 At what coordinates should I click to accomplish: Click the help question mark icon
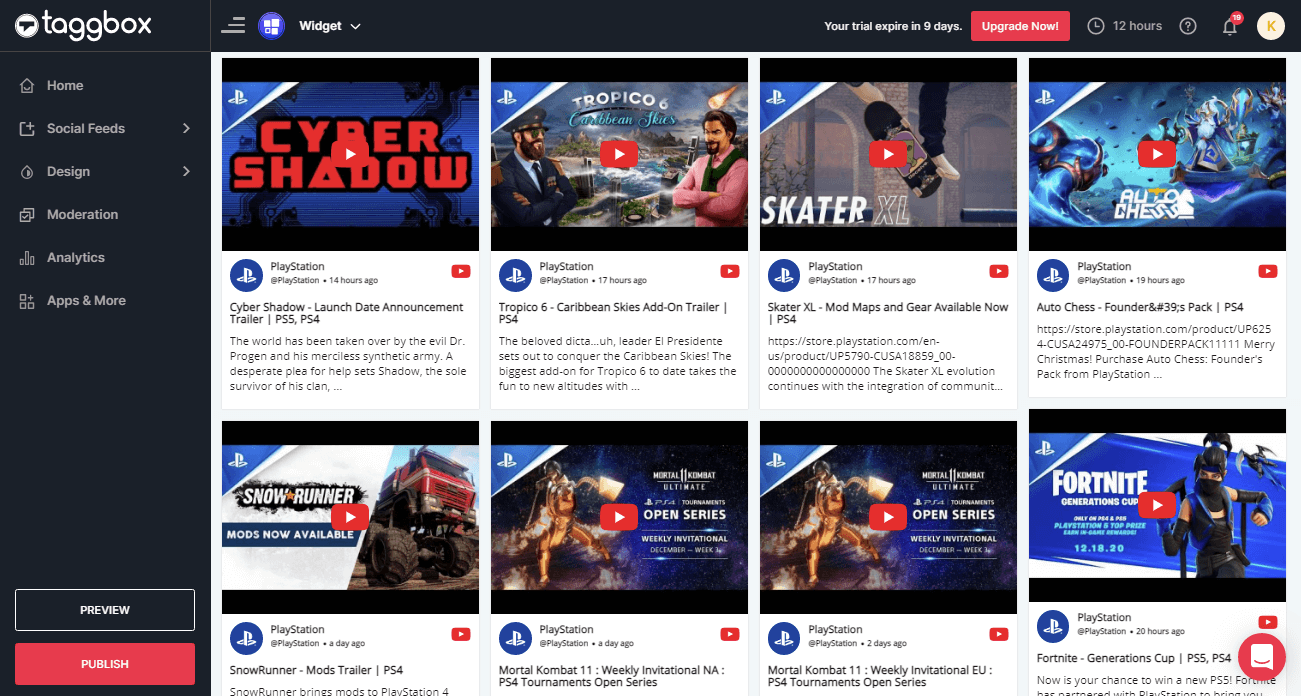pos(1188,26)
